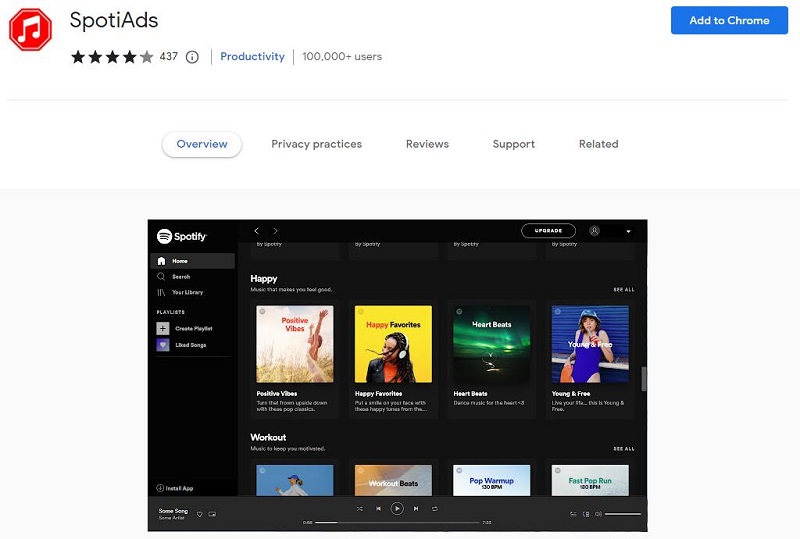Click SEE ALL for Workout section
Image resolution: width=800 pixels, height=539 pixels.
click(623, 449)
